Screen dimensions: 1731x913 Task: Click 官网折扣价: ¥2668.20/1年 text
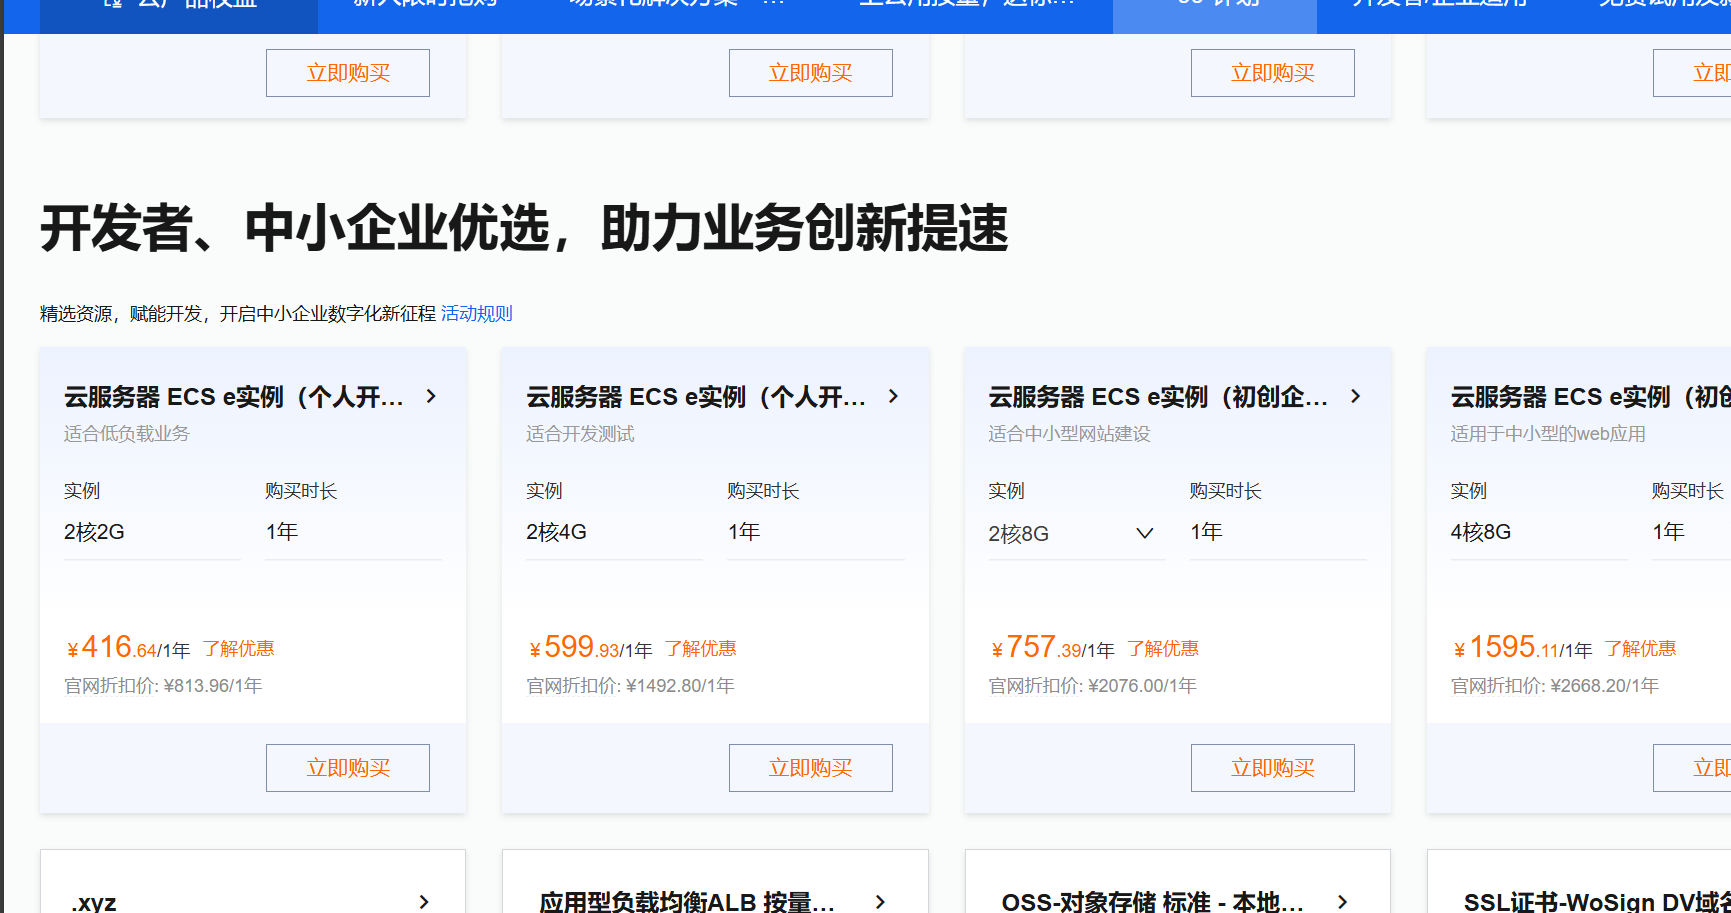[1554, 686]
